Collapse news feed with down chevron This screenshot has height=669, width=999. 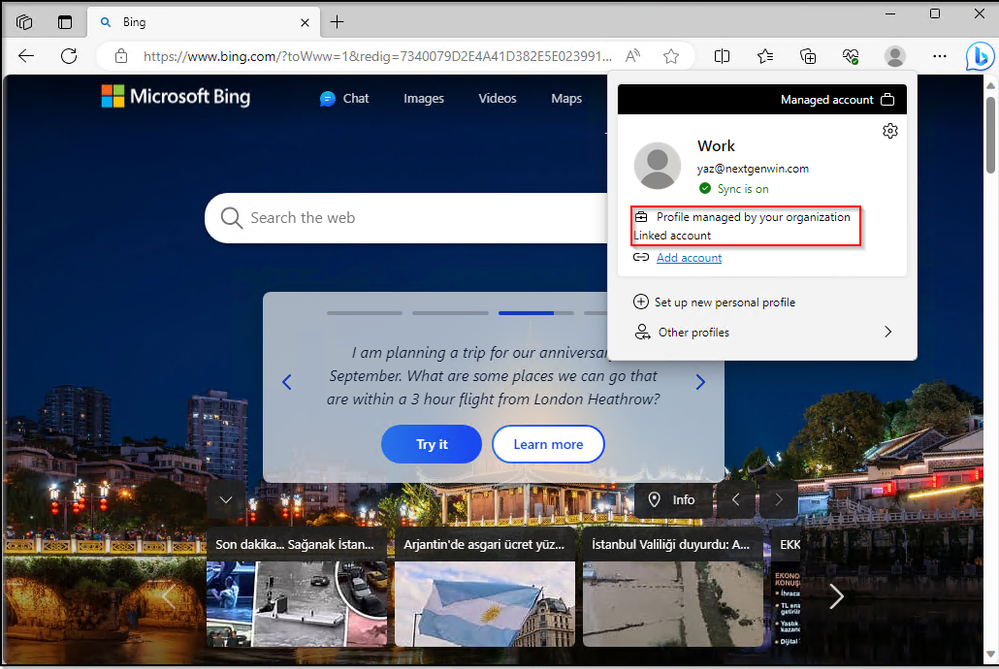click(x=226, y=500)
